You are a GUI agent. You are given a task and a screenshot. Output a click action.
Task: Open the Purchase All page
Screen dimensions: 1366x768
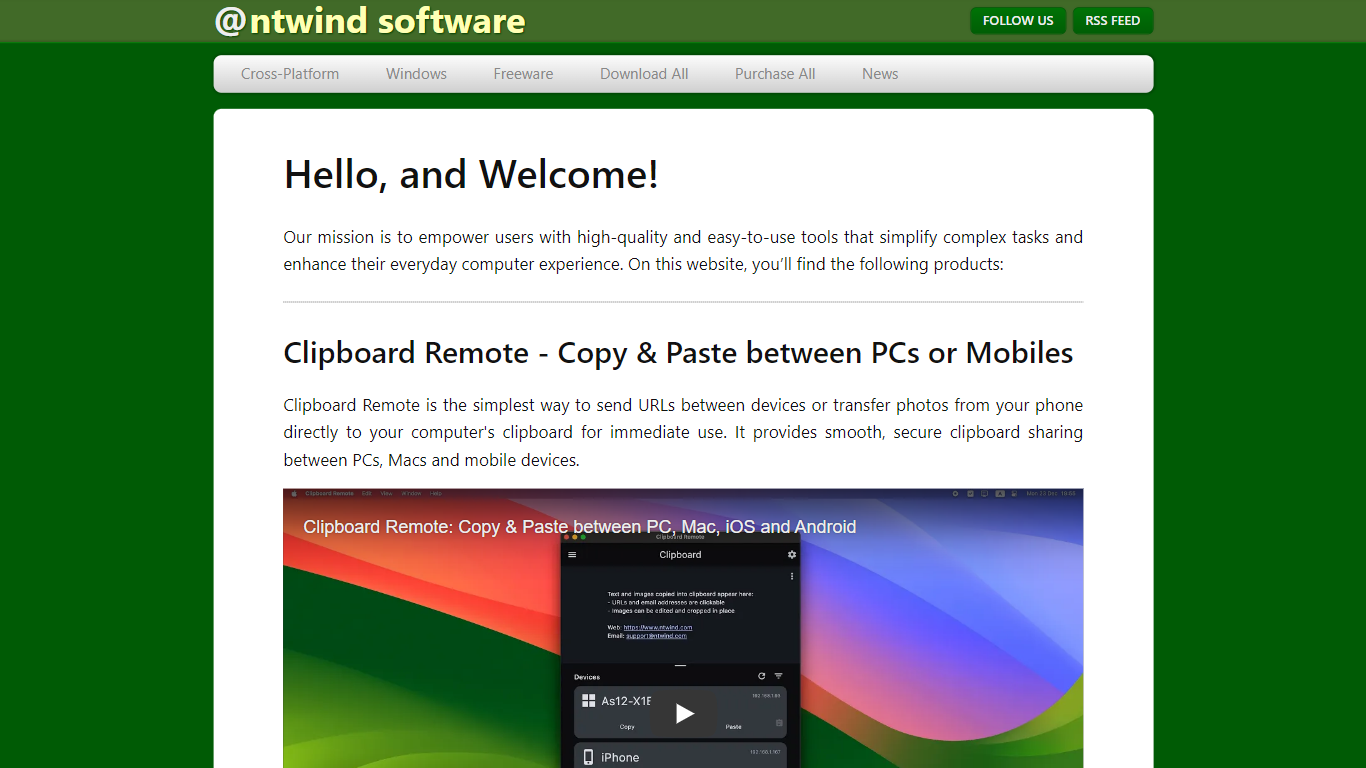(775, 74)
